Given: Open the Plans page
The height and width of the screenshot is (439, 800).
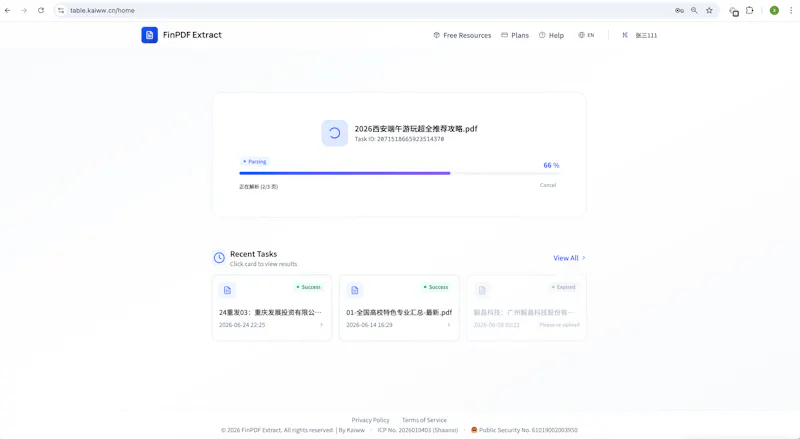Looking at the screenshot, I should [x=515, y=35].
